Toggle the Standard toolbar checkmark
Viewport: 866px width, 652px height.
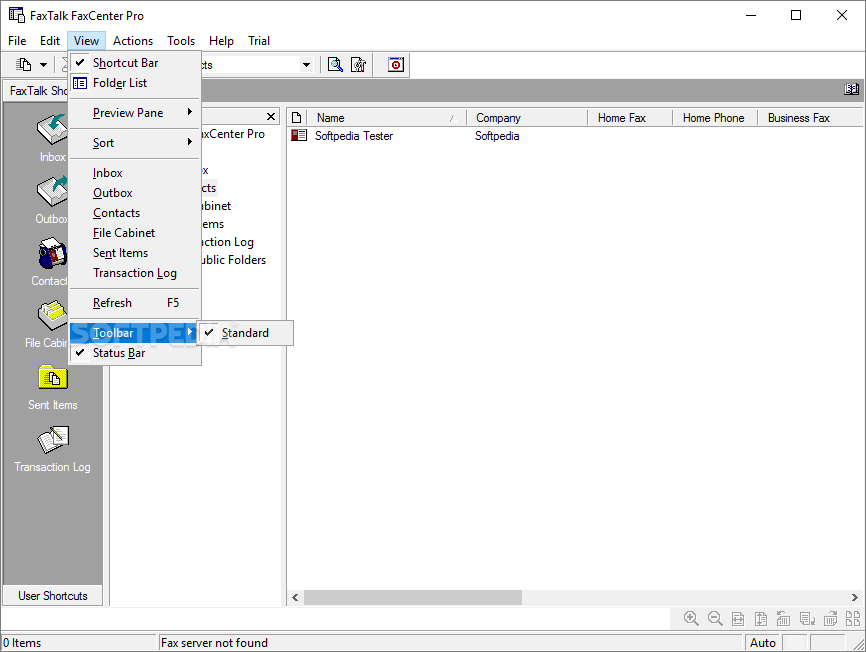pos(245,333)
